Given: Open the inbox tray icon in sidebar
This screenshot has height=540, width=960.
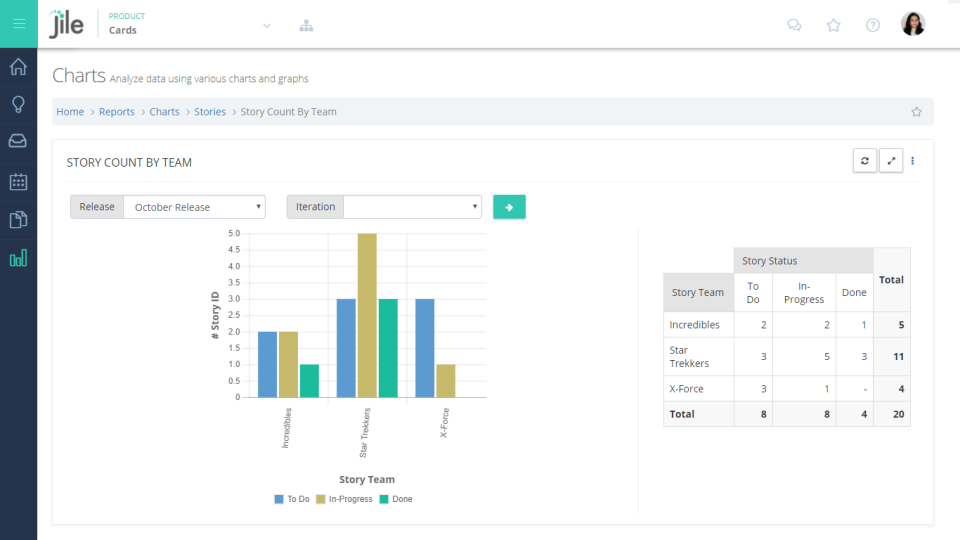Looking at the screenshot, I should tap(18, 141).
